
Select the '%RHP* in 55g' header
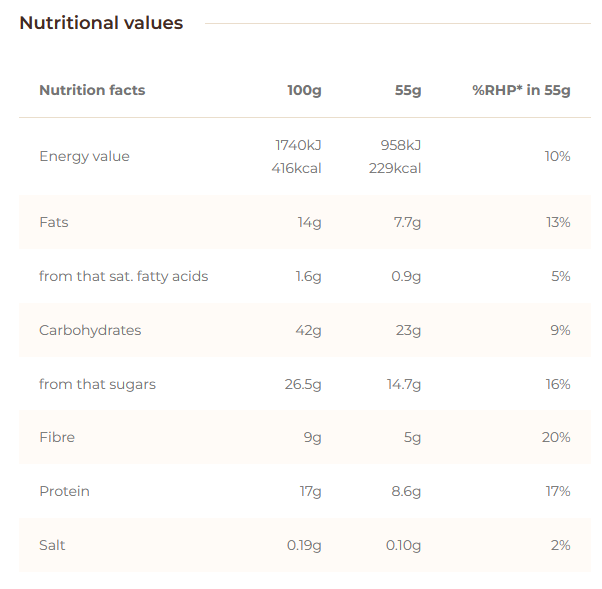click(x=521, y=90)
